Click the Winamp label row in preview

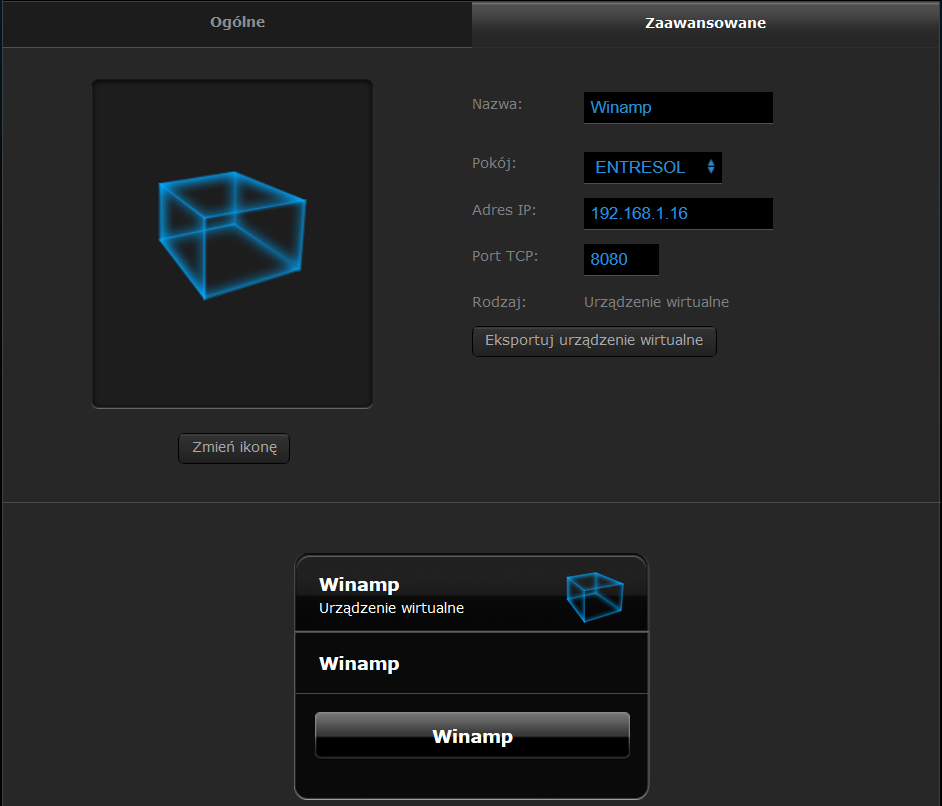coord(472,663)
